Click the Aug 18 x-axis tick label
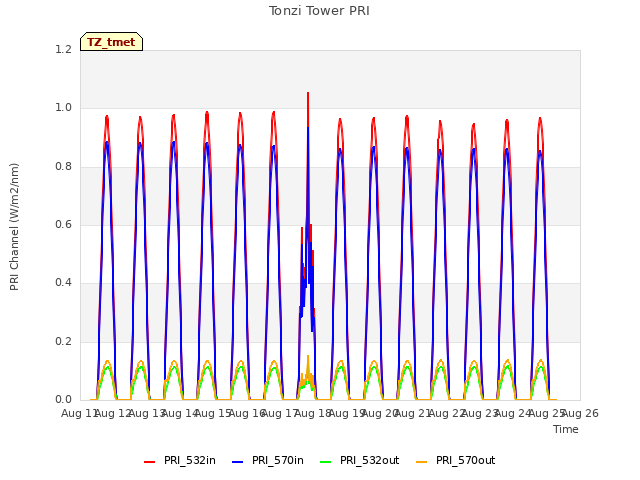This screenshot has width=640, height=480. coord(313,413)
